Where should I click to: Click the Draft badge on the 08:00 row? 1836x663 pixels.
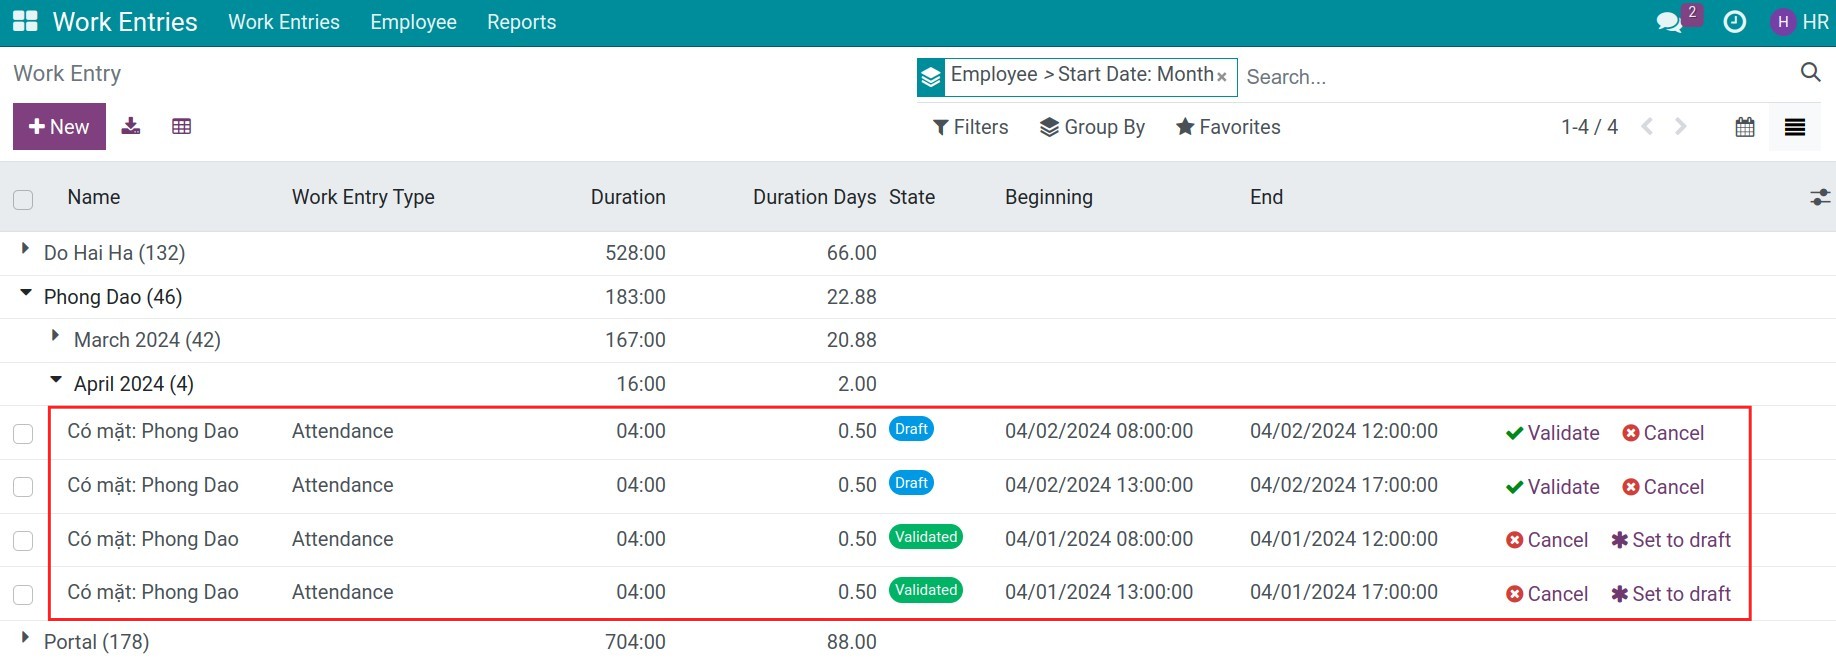click(x=911, y=429)
